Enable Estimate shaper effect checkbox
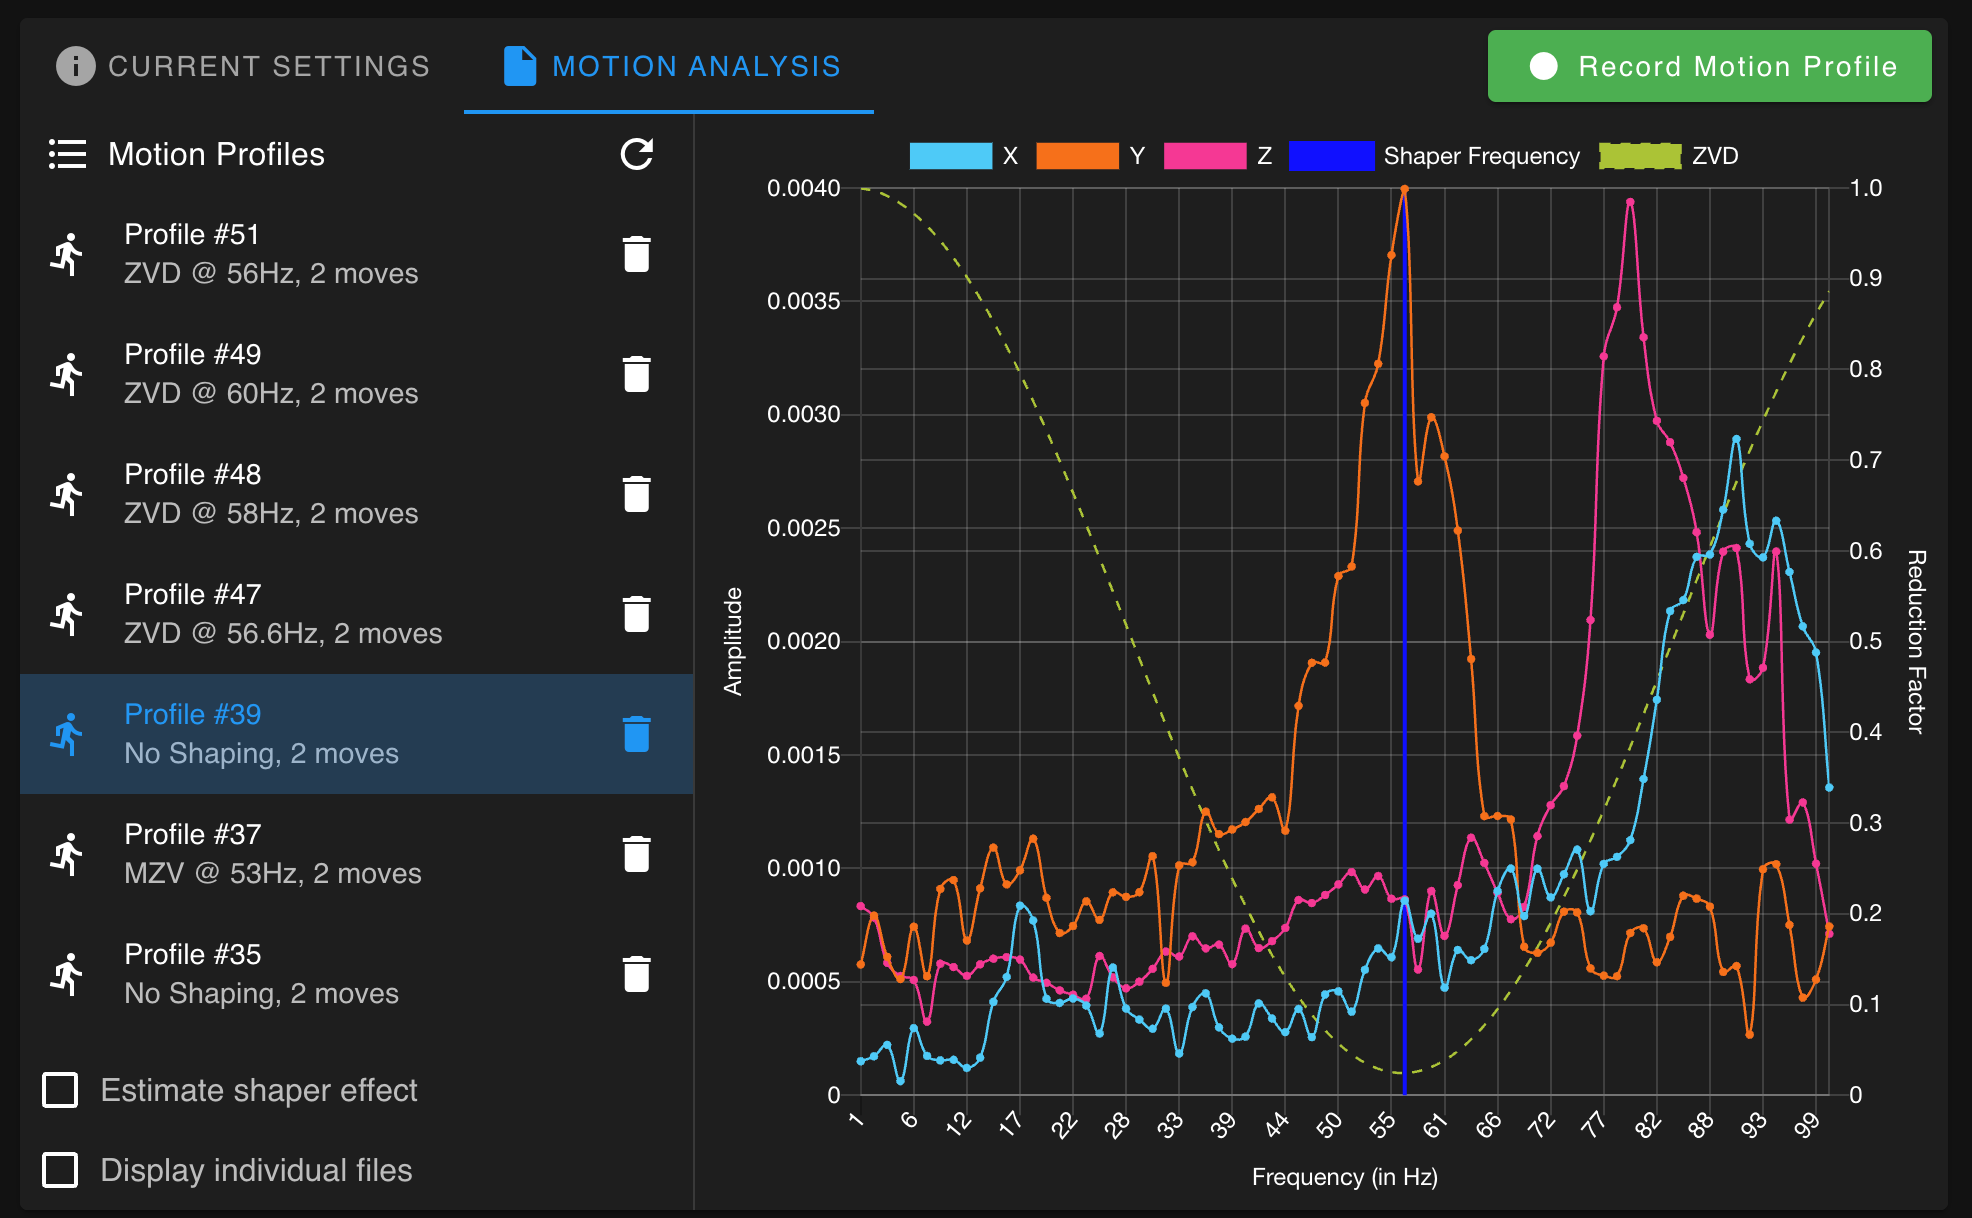Viewport: 1972px width, 1218px height. coord(60,1090)
